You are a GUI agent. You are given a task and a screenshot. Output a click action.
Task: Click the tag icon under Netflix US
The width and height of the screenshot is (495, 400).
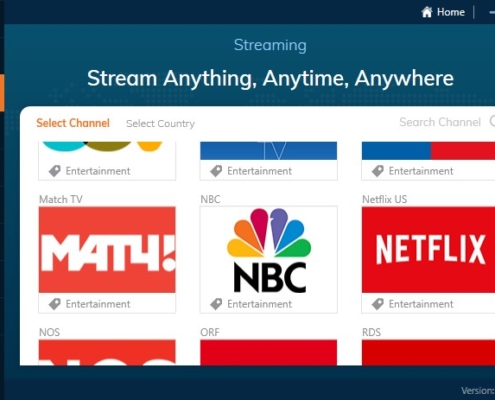click(x=377, y=304)
